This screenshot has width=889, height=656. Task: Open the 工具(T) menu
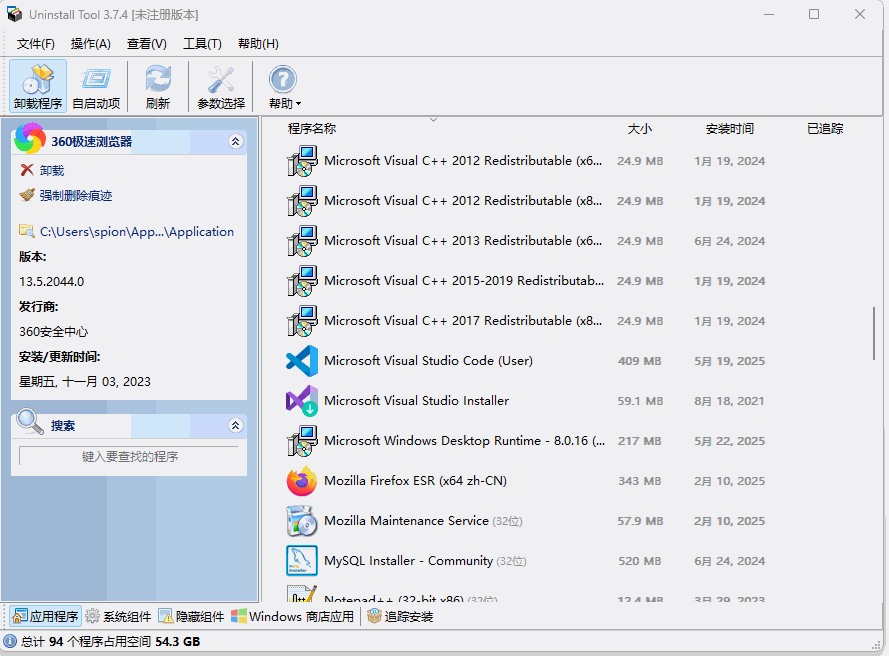202,44
